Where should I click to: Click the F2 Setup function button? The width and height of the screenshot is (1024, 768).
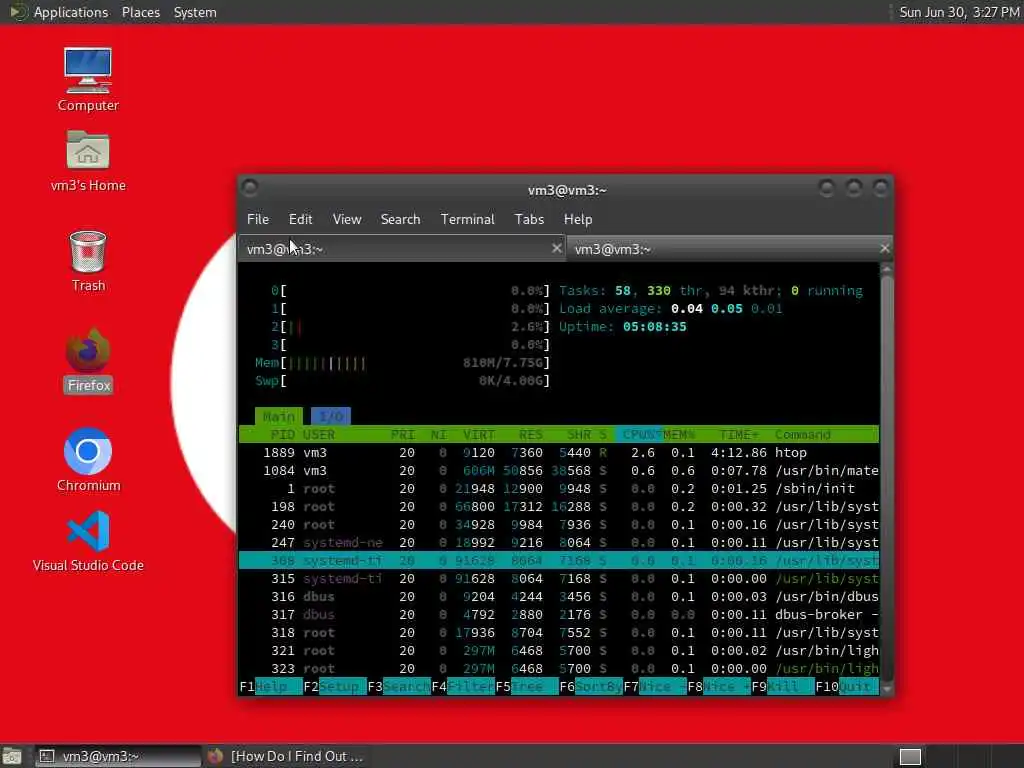pyautogui.click(x=334, y=686)
